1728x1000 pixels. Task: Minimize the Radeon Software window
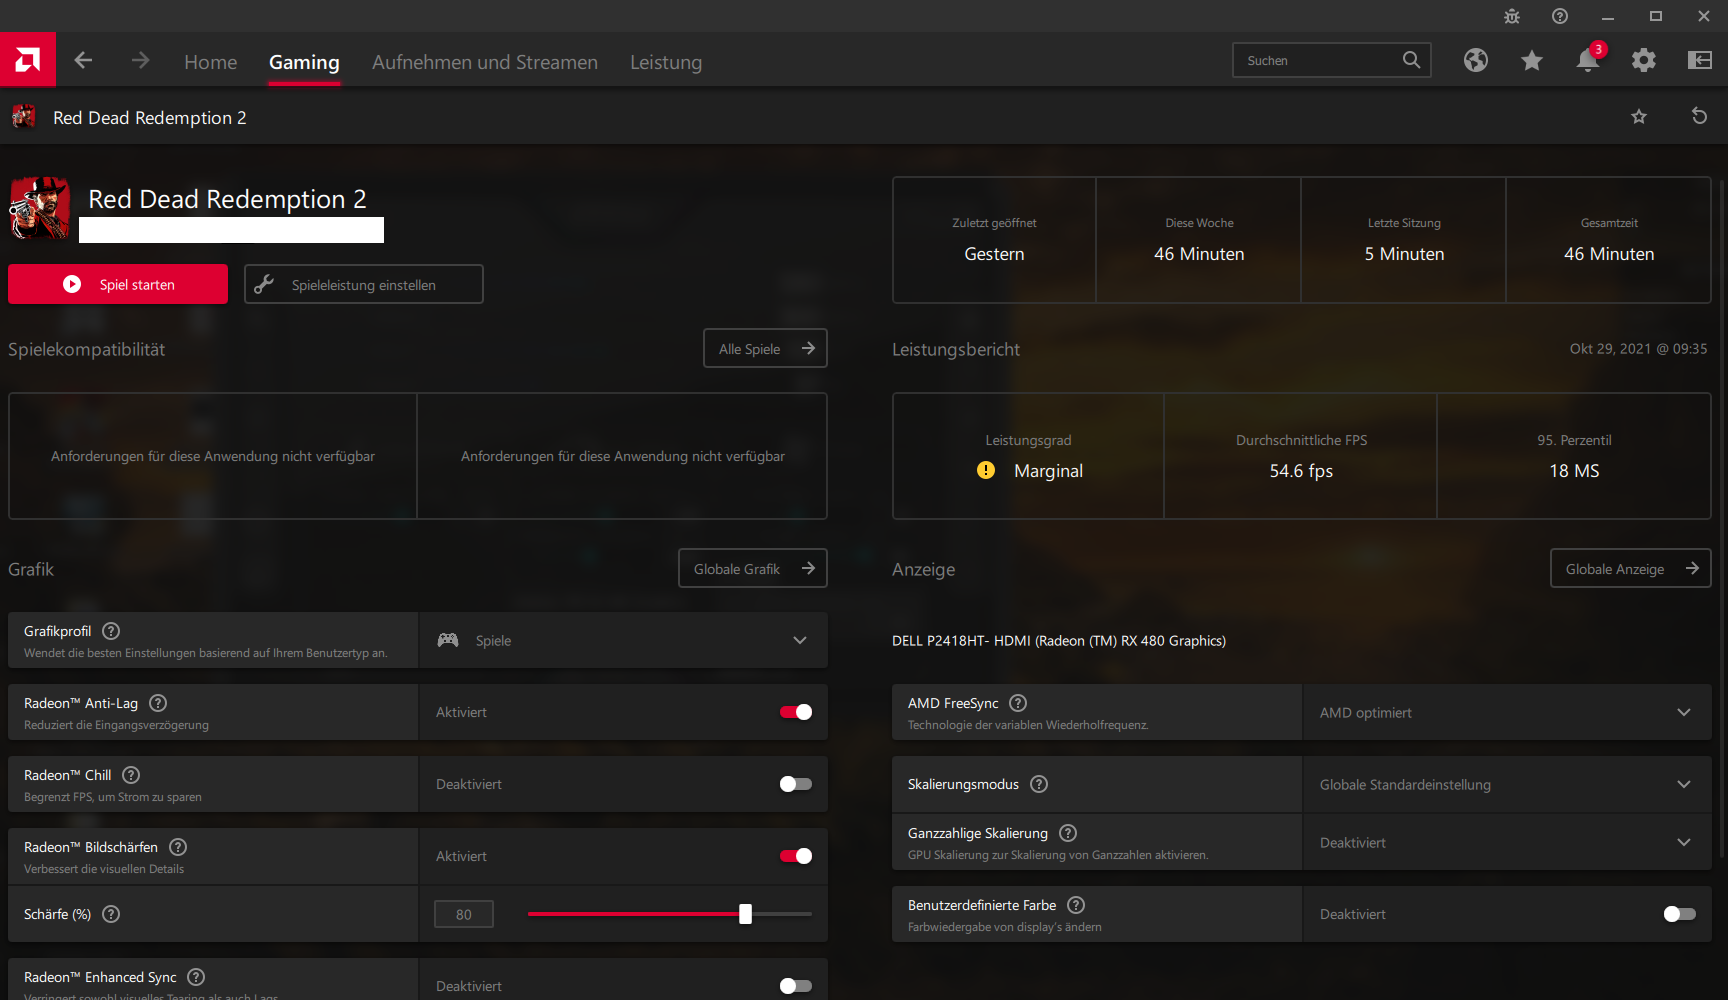click(x=1608, y=16)
